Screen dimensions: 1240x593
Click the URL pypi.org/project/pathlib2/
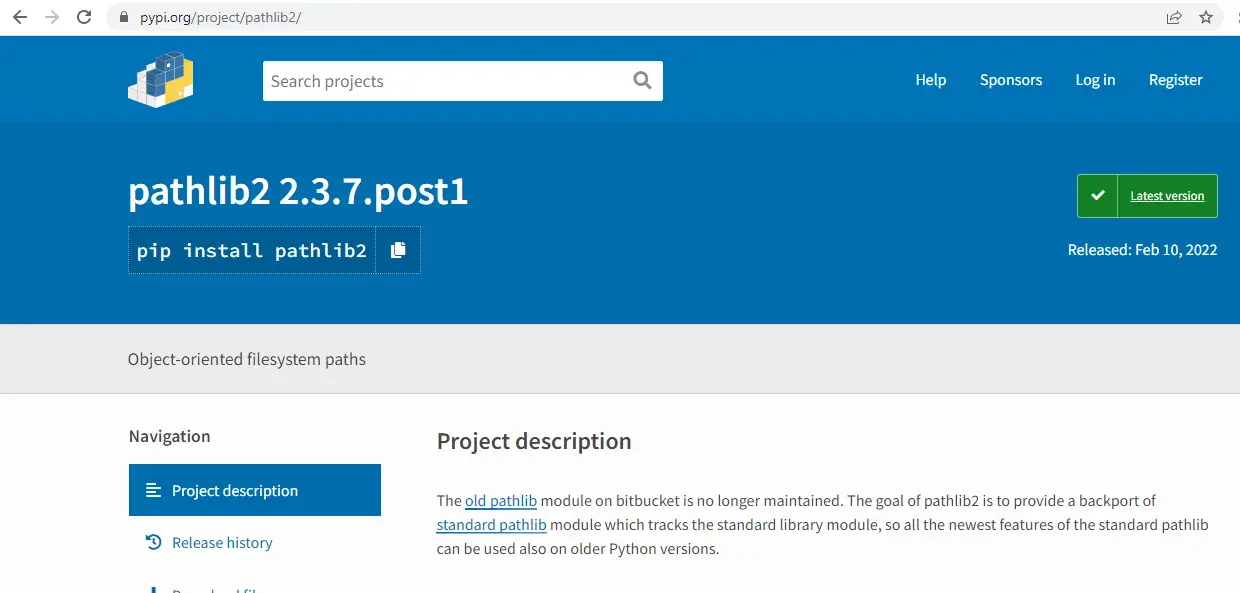pyautogui.click(x=219, y=17)
